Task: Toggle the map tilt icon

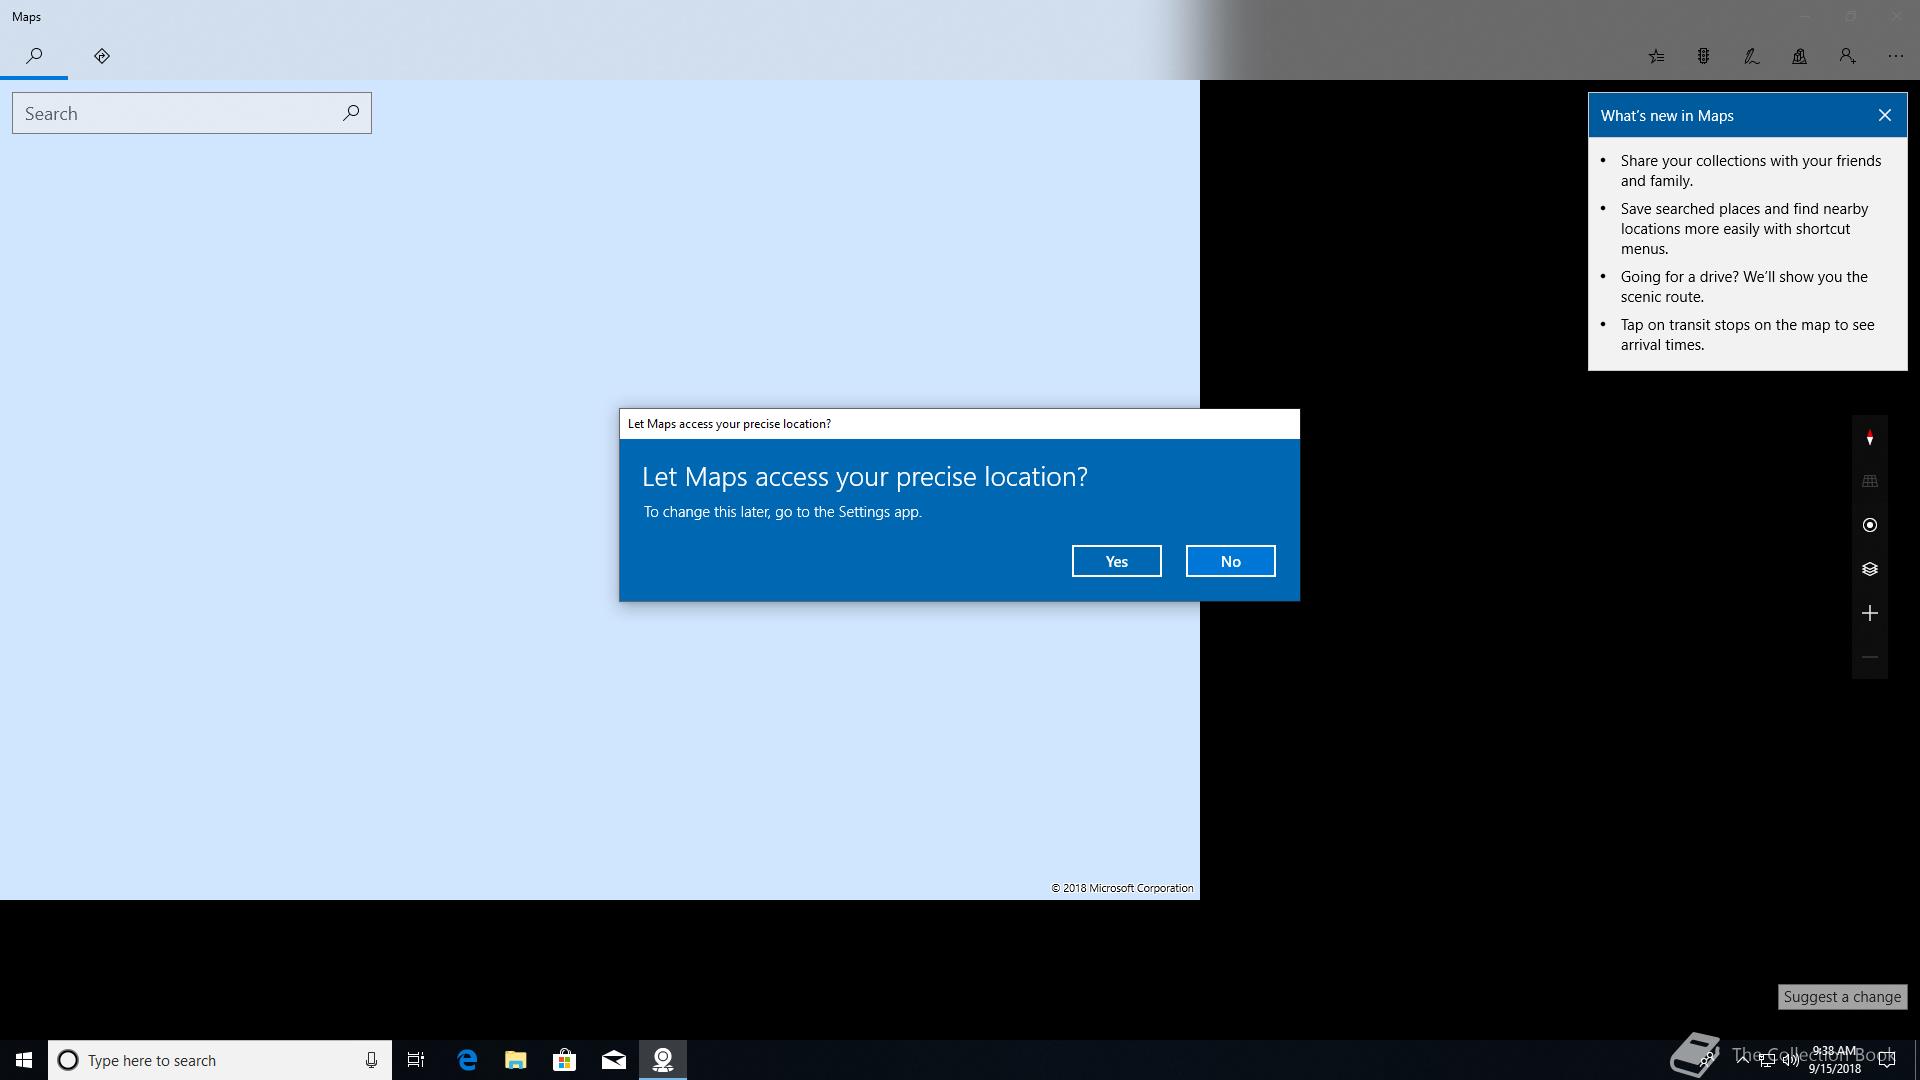Action: coord(1869,481)
